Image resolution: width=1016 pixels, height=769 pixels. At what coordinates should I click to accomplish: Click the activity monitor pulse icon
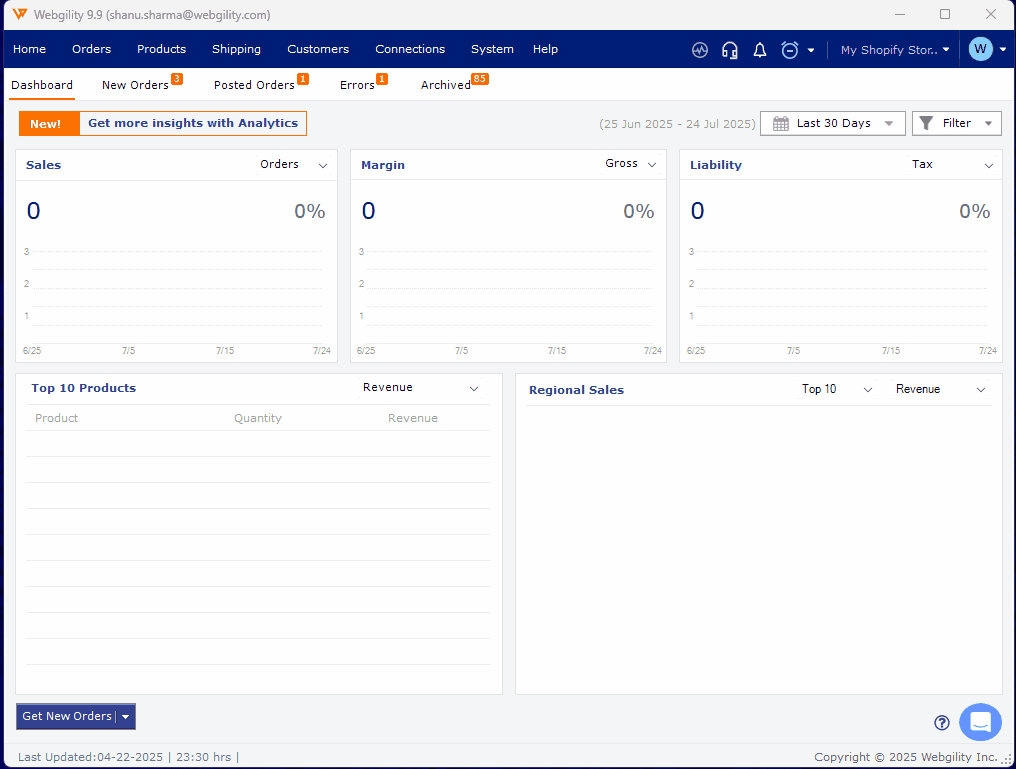click(x=700, y=50)
